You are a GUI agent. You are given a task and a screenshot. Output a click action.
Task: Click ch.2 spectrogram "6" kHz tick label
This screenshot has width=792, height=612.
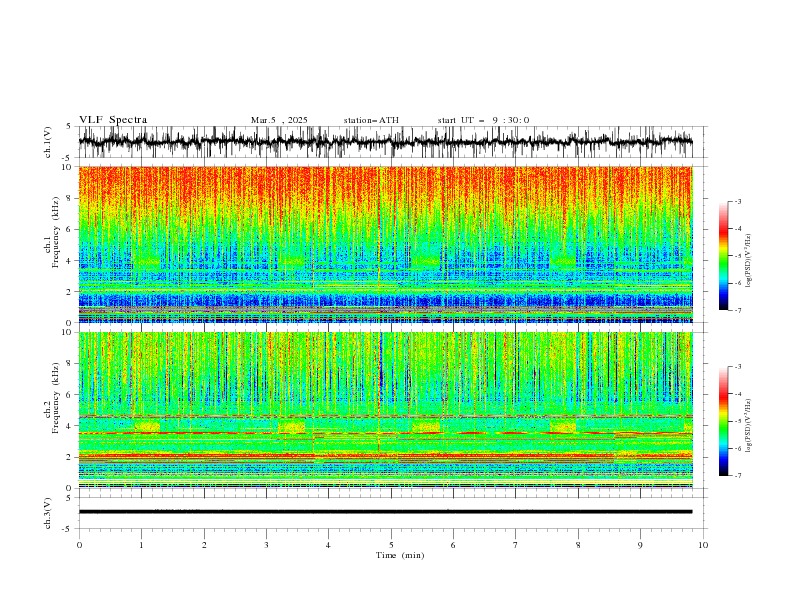tap(69, 394)
